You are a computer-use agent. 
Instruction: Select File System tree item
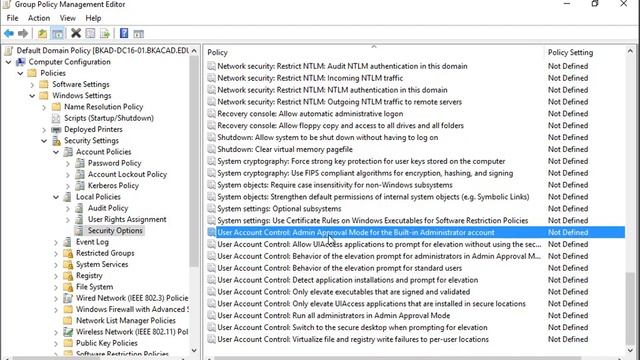[94, 287]
